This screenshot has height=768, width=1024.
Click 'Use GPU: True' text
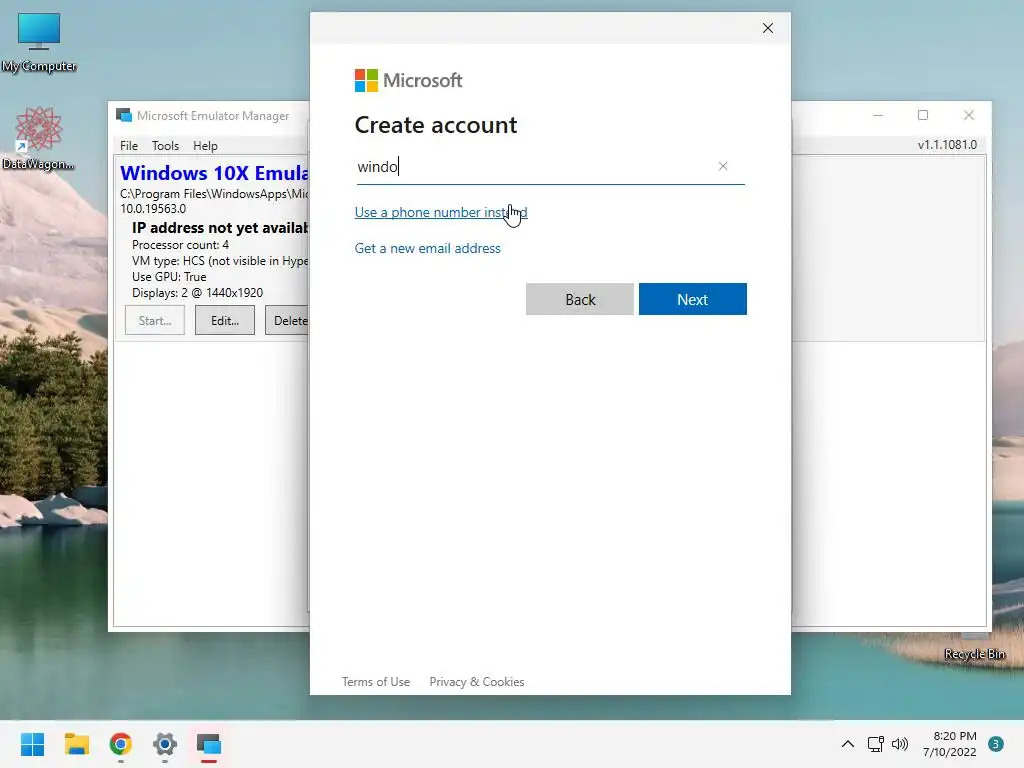pos(169,277)
